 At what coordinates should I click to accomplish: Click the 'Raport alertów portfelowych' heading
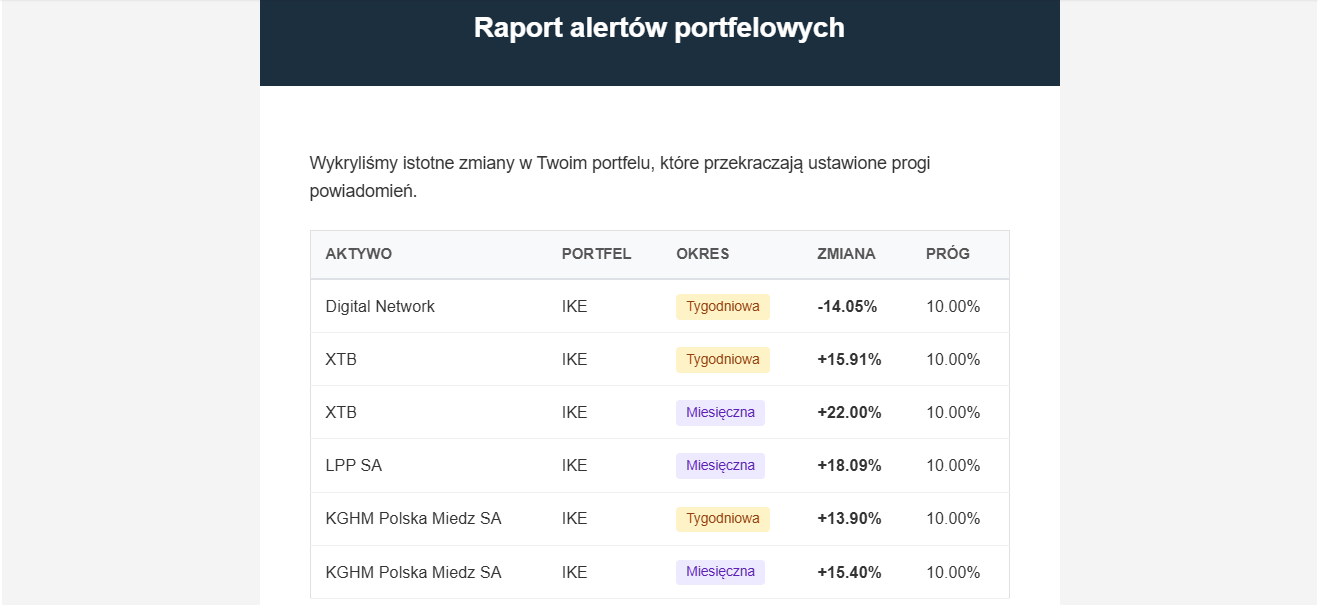coord(659,28)
